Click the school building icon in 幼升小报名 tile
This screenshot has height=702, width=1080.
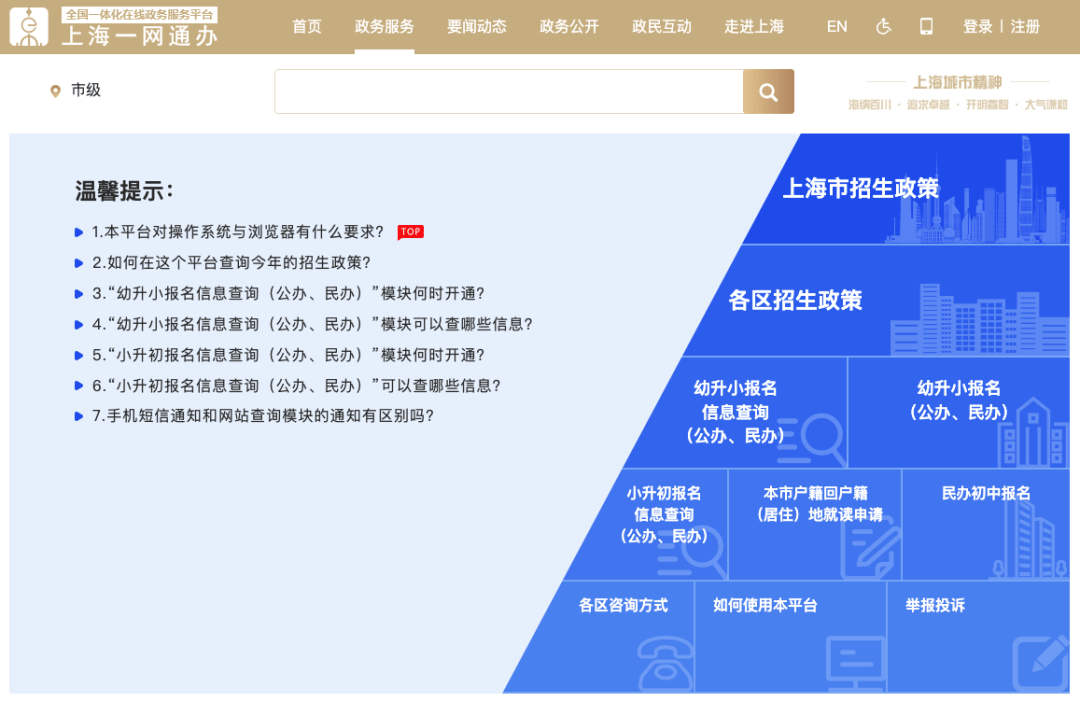pos(1032,433)
